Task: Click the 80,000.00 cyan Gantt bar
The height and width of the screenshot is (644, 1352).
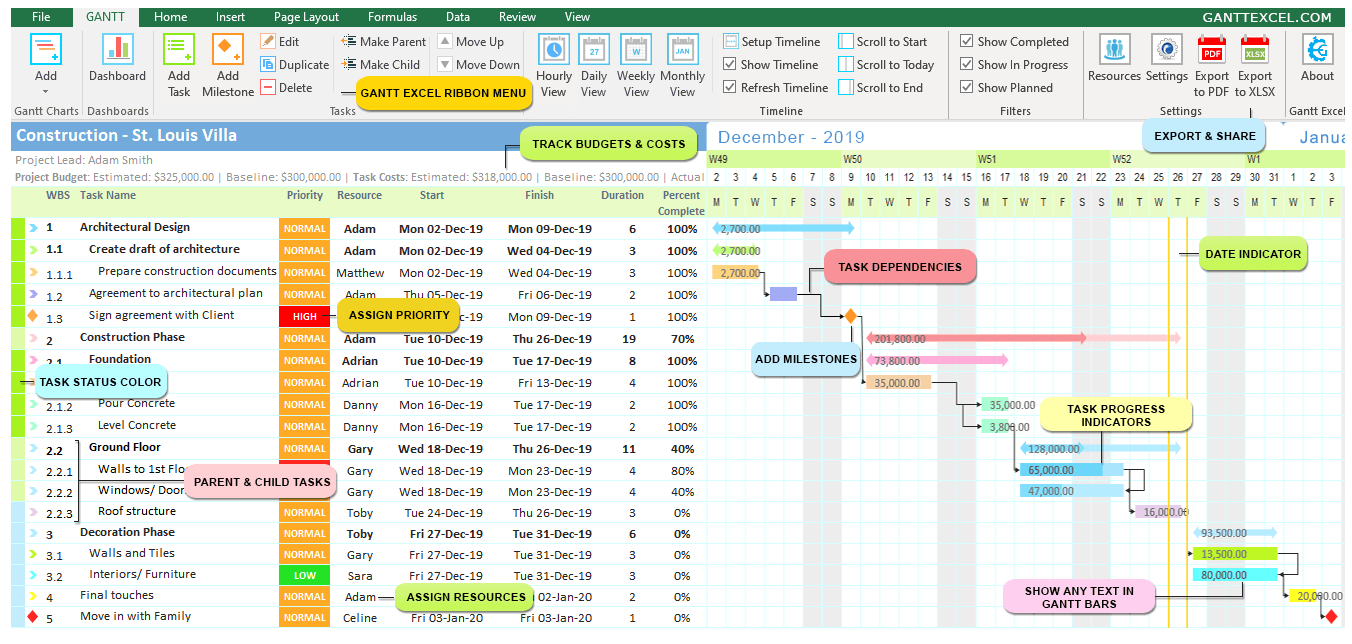Action: tap(1235, 575)
